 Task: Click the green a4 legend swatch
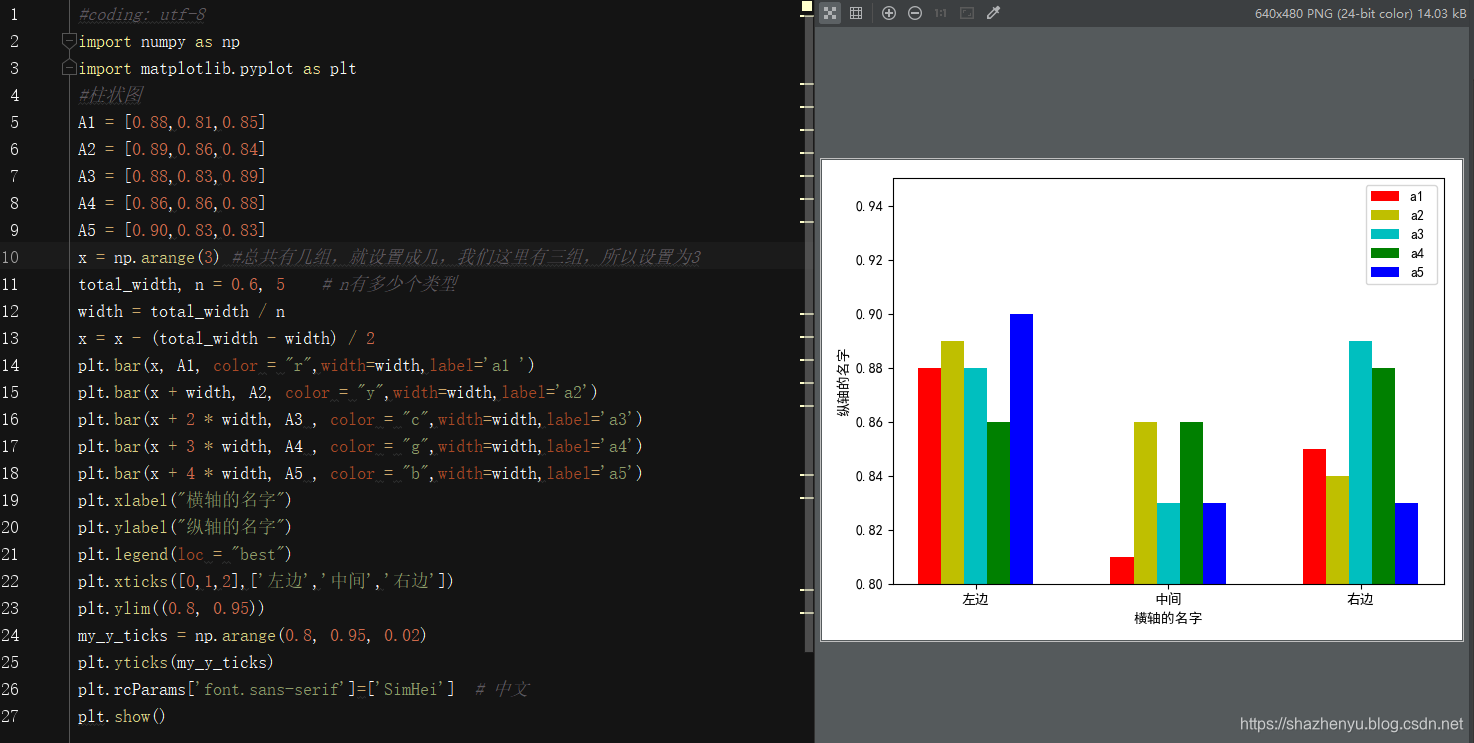point(1385,253)
